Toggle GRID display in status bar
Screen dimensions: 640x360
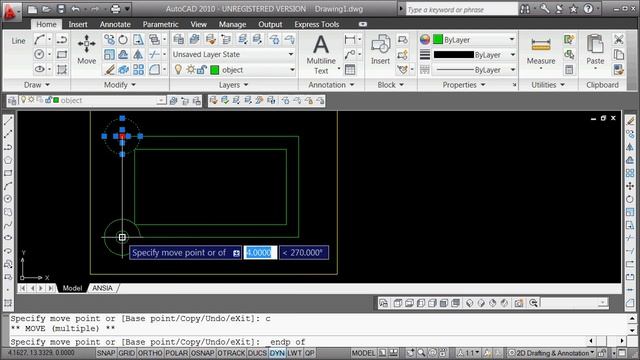(127, 353)
